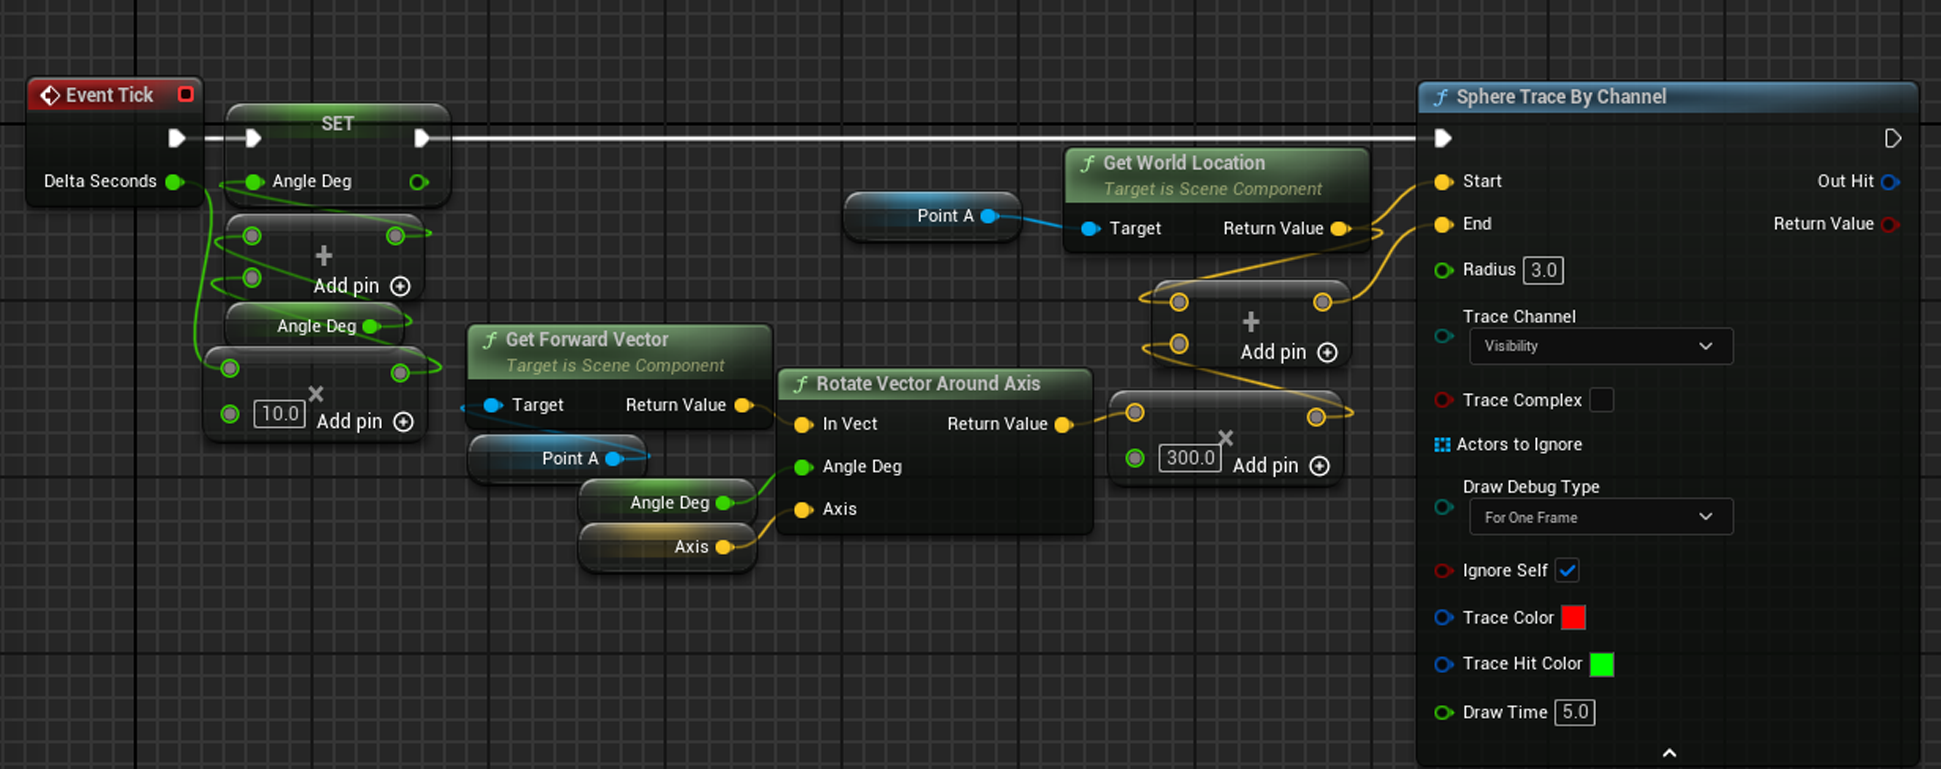
Task: Open the Draw Debug Type dropdown
Action: coord(1600,517)
